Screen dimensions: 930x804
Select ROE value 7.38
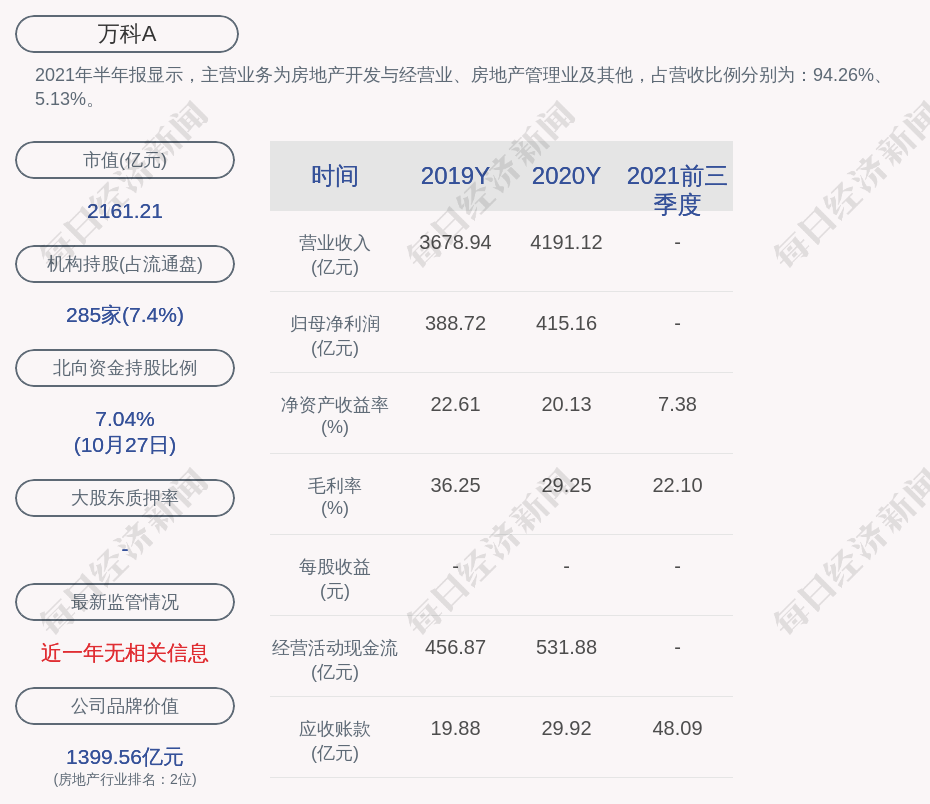point(677,404)
